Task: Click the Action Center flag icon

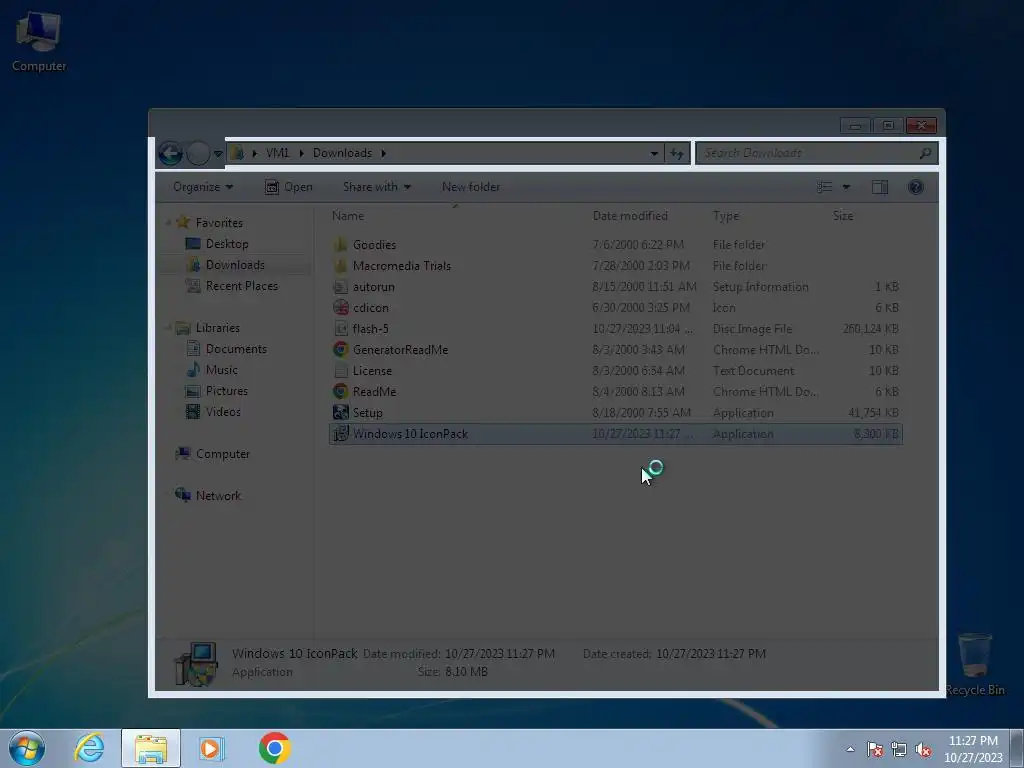Action: [x=875, y=749]
